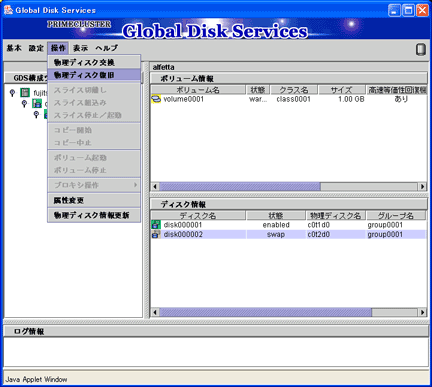This screenshot has width=432, height=387.
Task: Click the disk cylinder icon at menu bar right
Action: (421, 49)
